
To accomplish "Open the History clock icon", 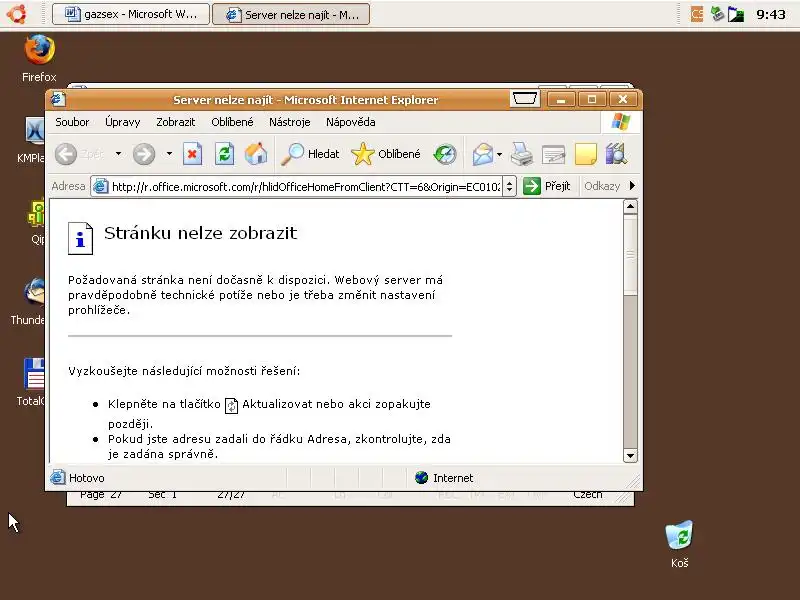I will [445, 154].
